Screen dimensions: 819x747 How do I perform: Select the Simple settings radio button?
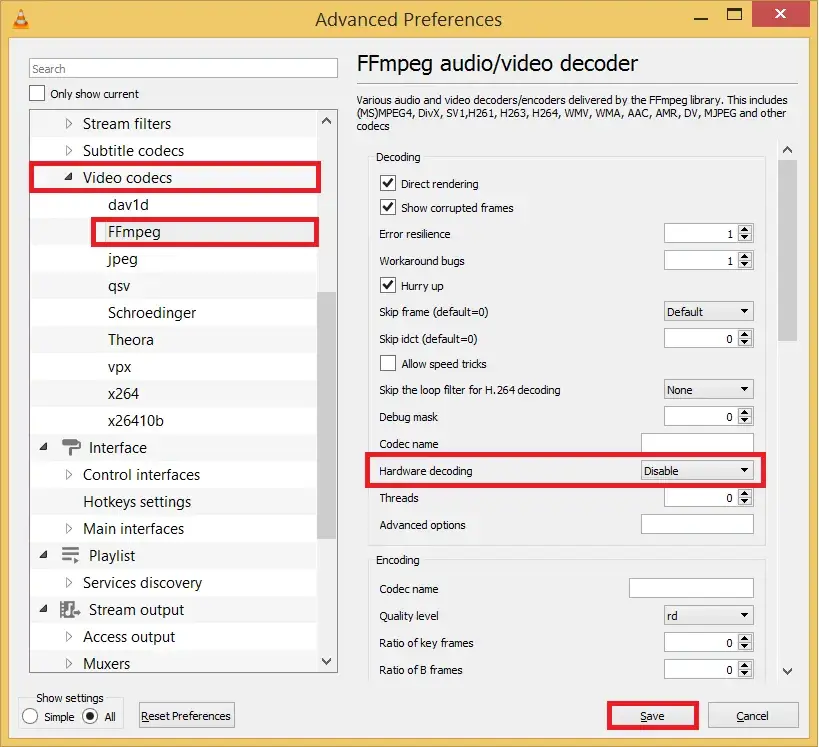pyautogui.click(x=30, y=716)
